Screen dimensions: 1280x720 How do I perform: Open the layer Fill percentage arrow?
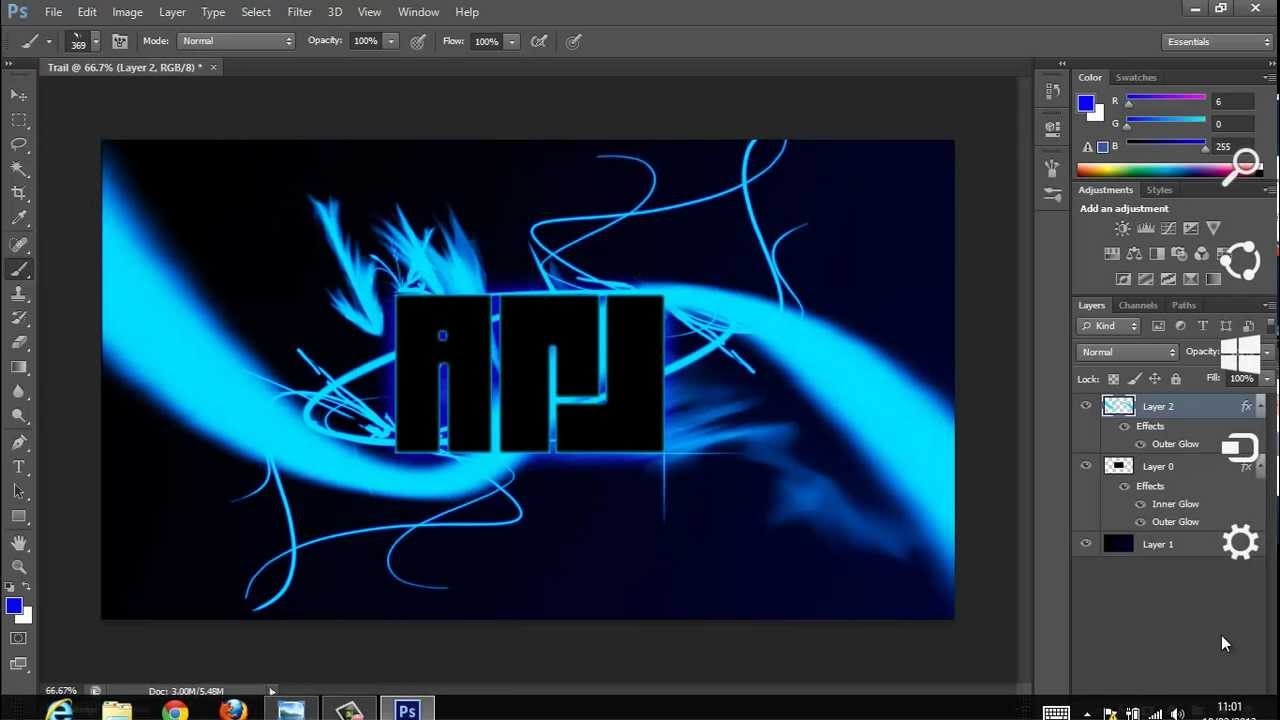click(x=1267, y=379)
